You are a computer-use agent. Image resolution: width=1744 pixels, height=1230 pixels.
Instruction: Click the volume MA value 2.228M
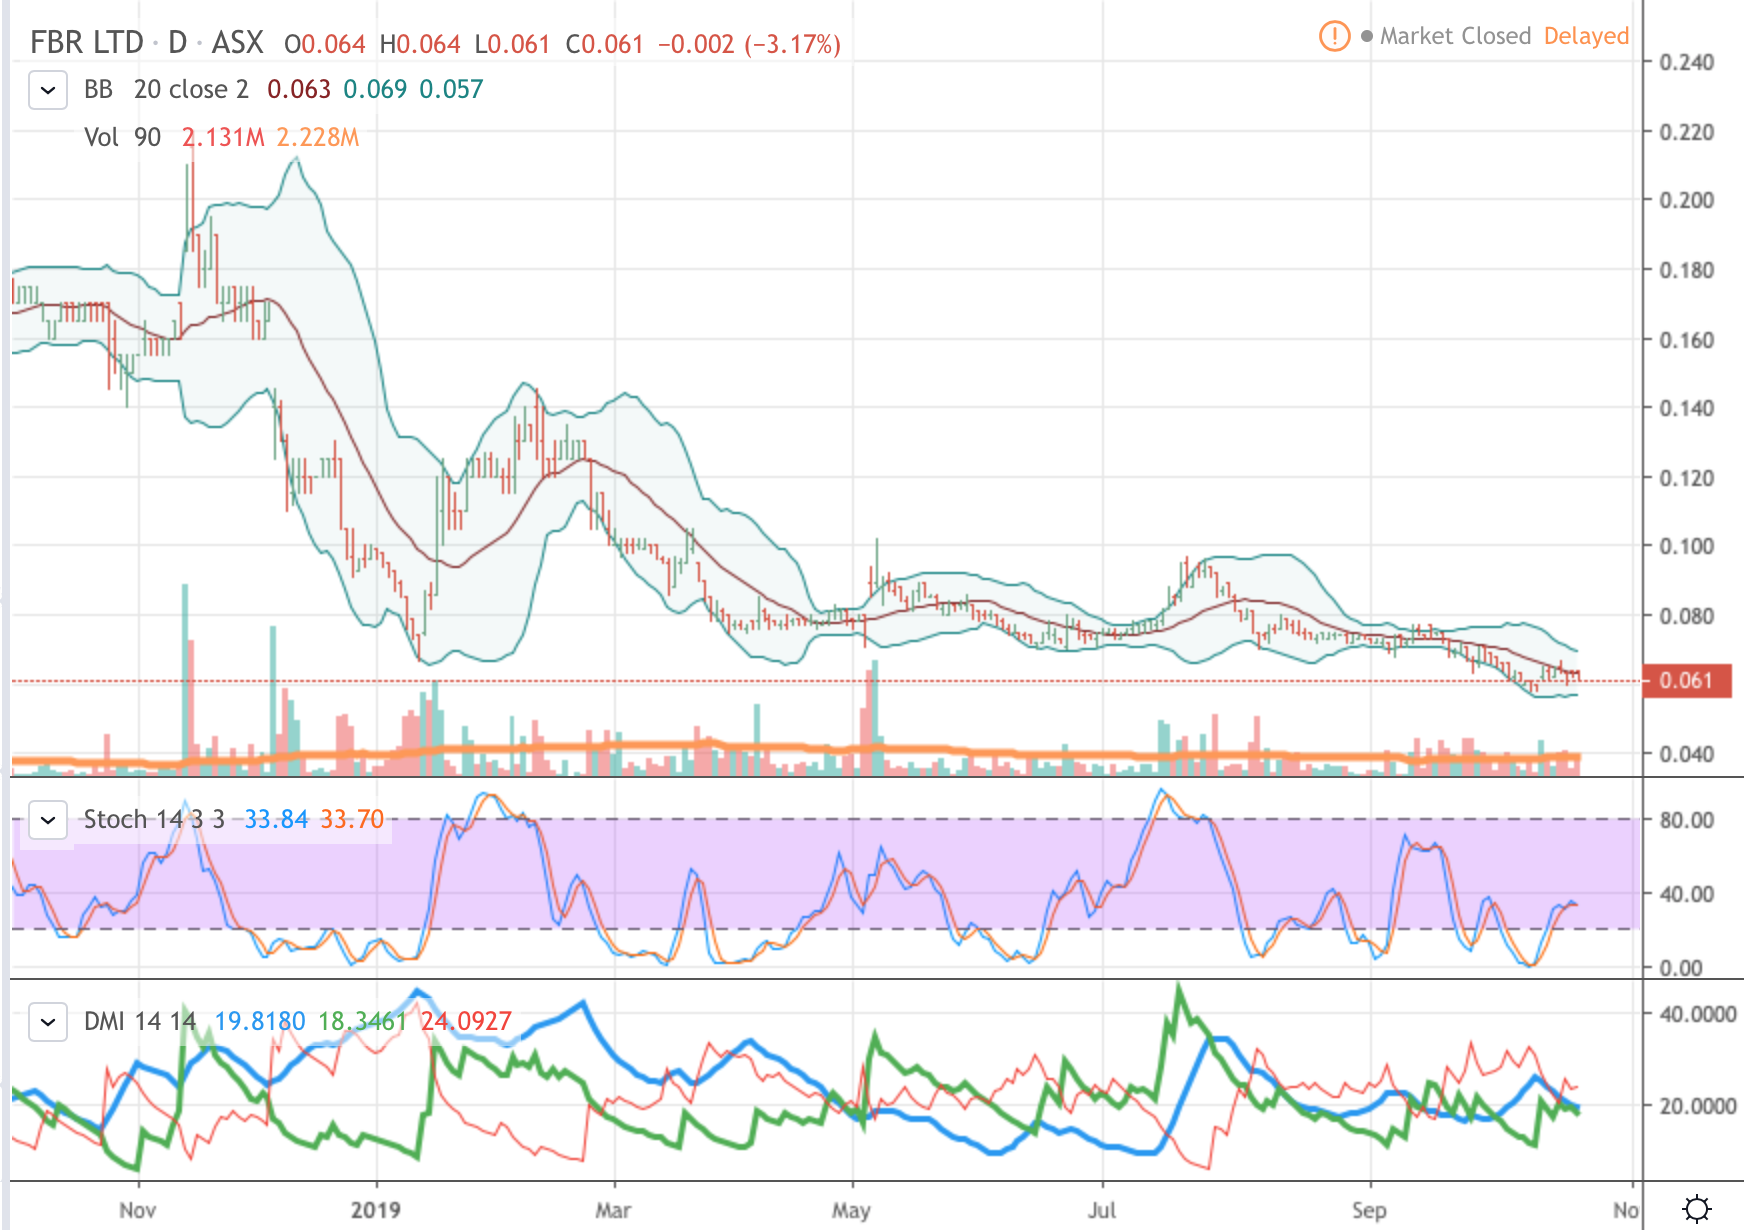(317, 137)
